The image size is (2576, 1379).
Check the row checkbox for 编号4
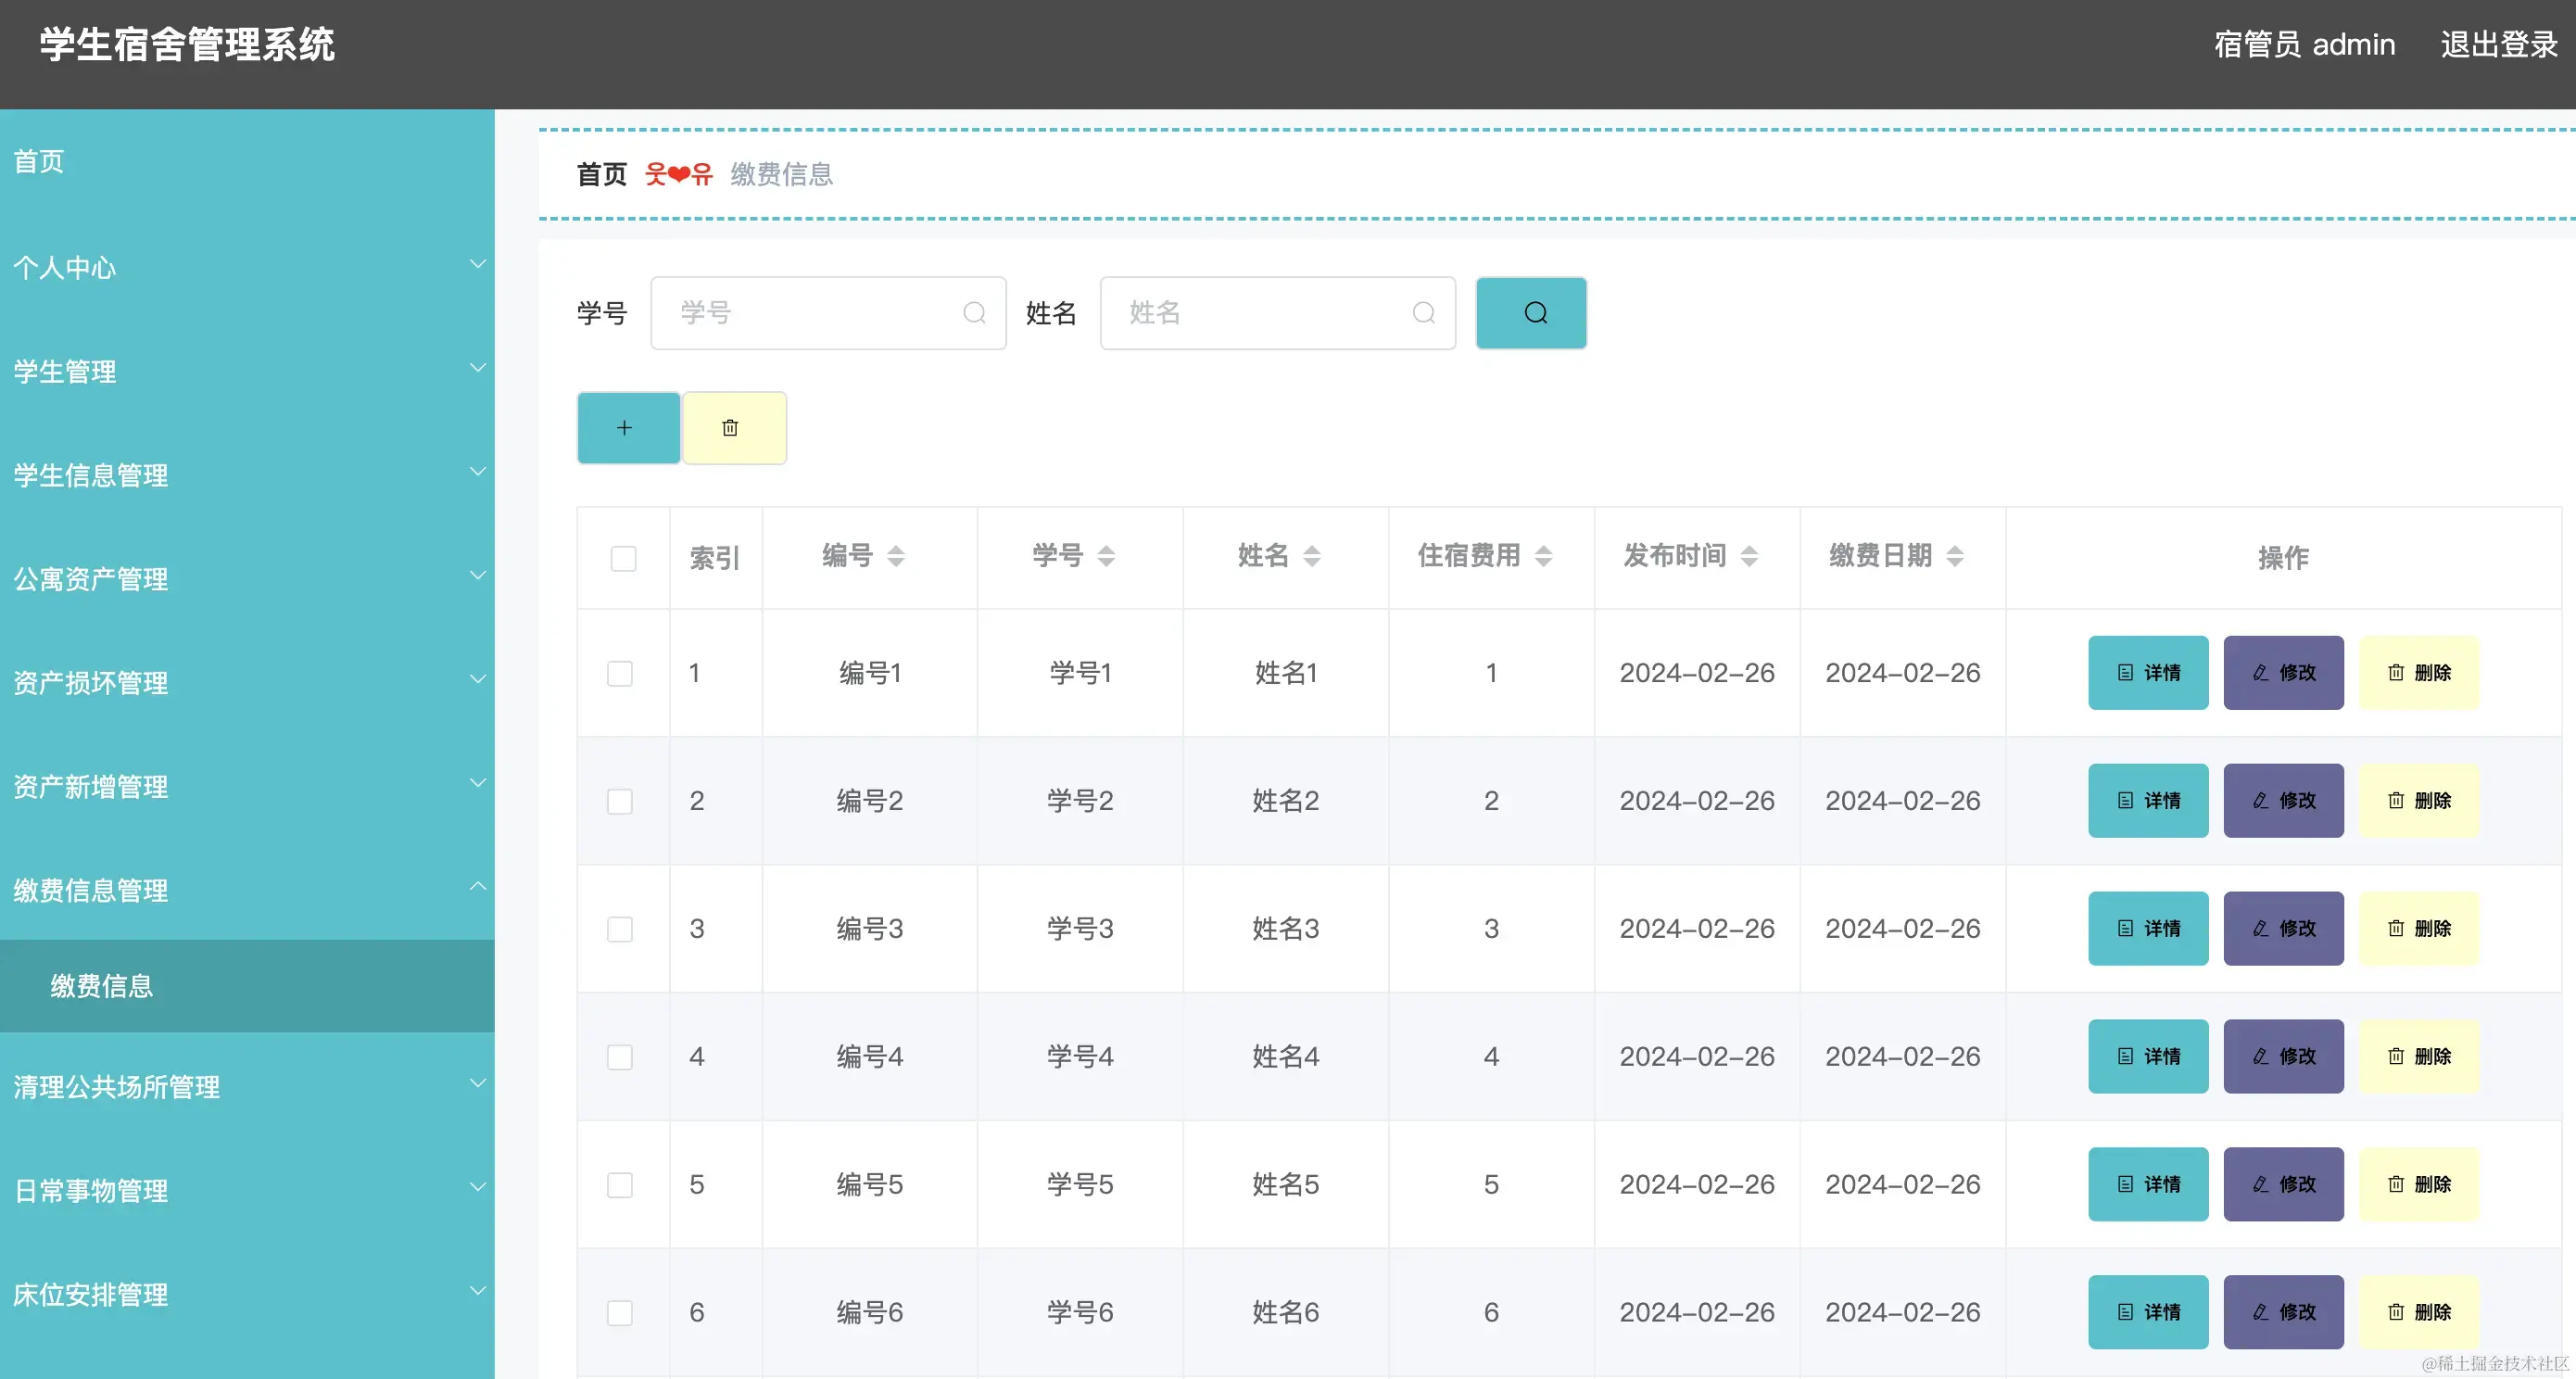click(x=620, y=1057)
